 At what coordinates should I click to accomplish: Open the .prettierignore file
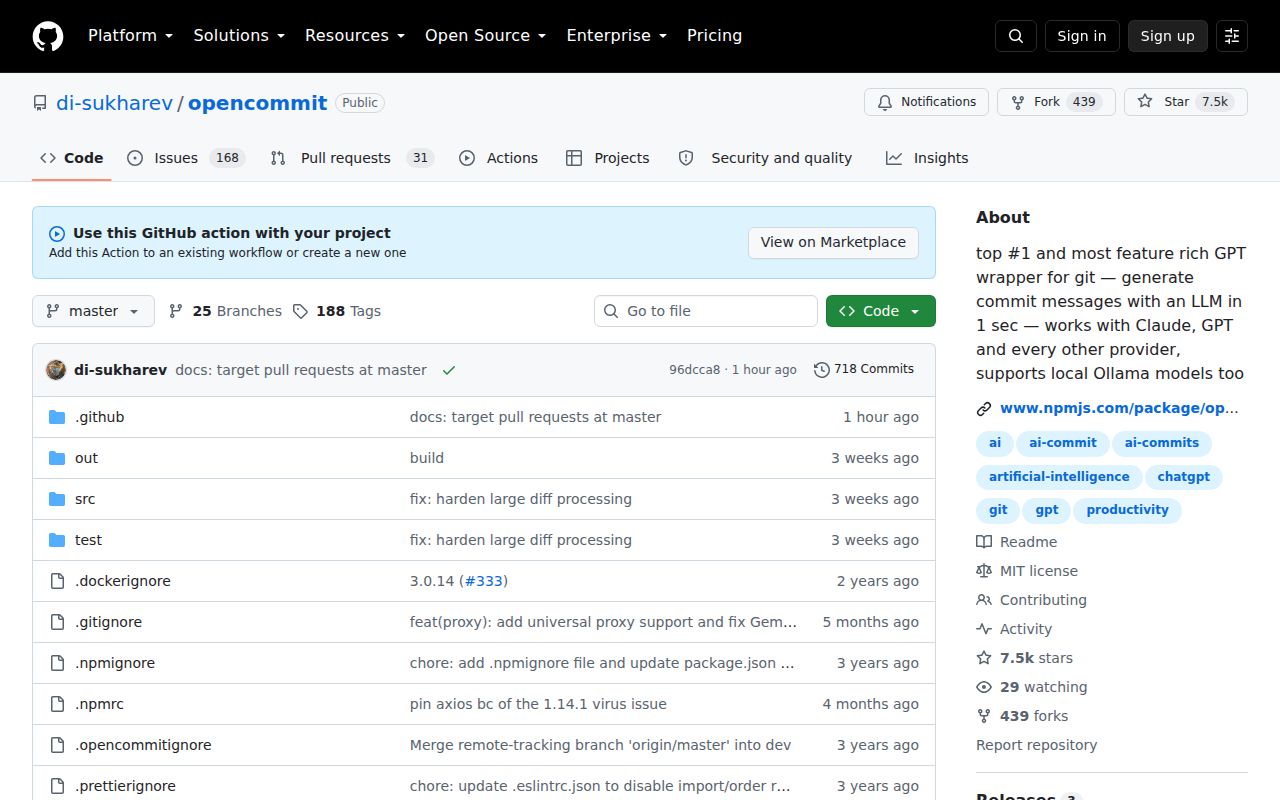tap(125, 786)
